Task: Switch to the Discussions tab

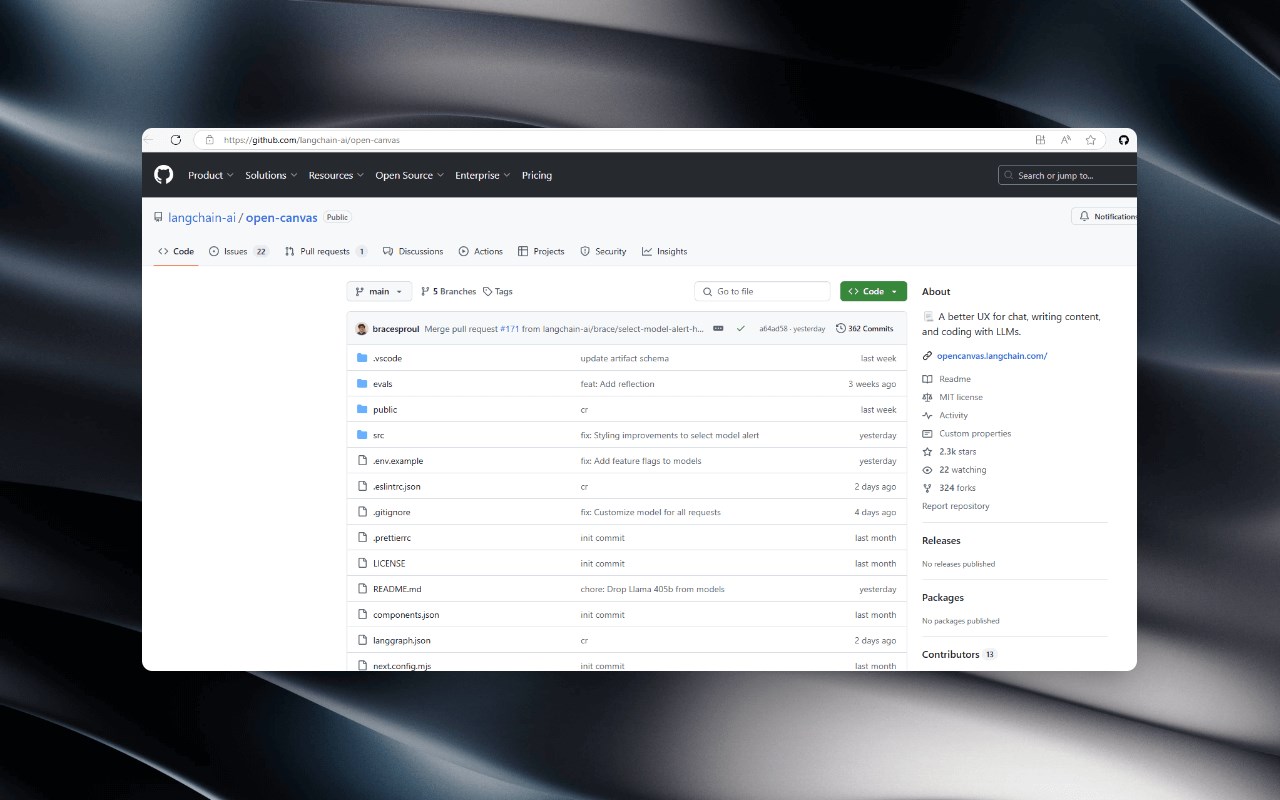Action: click(413, 251)
